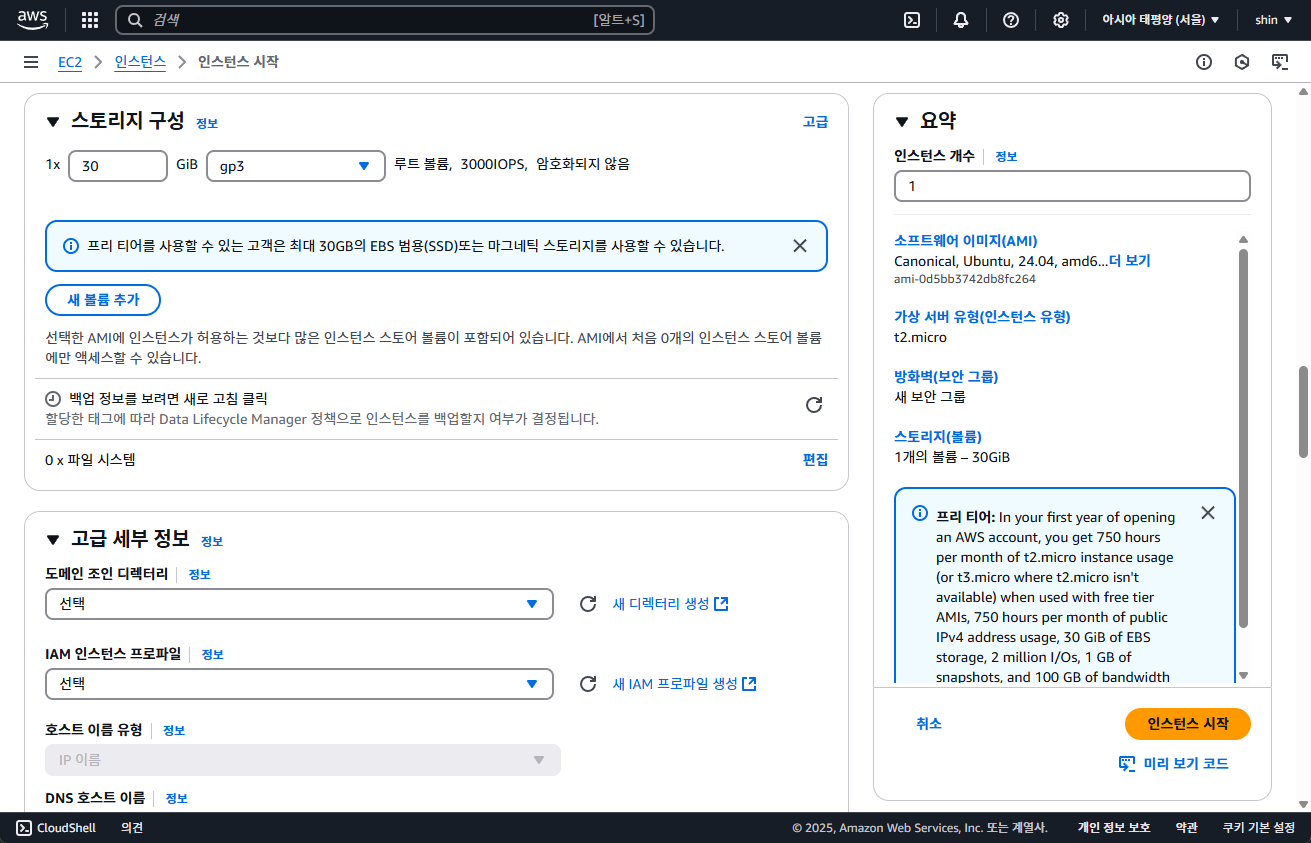Image resolution: width=1311 pixels, height=843 pixels.
Task: Dismiss the free tier 30GB storage notice
Action: click(800, 246)
